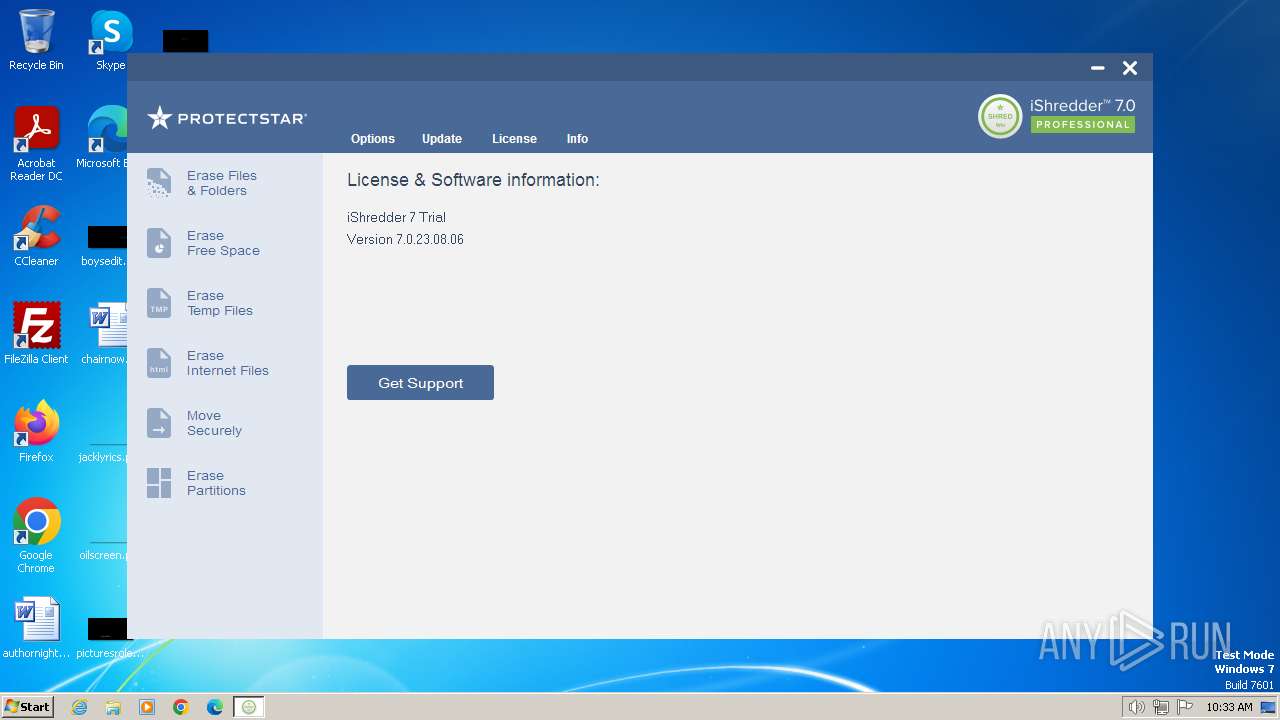Switch to the License menu

point(514,139)
